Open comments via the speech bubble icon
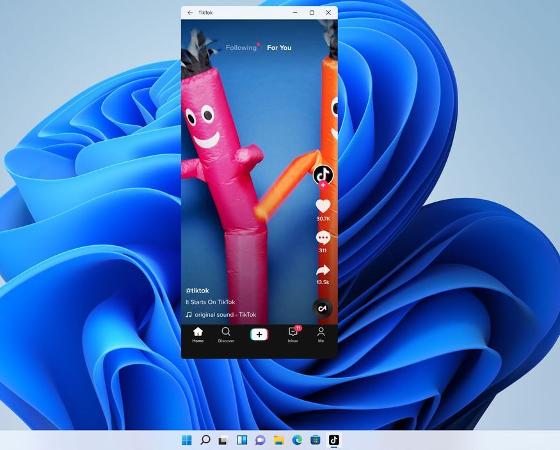560x450 pixels. pyautogui.click(x=323, y=238)
